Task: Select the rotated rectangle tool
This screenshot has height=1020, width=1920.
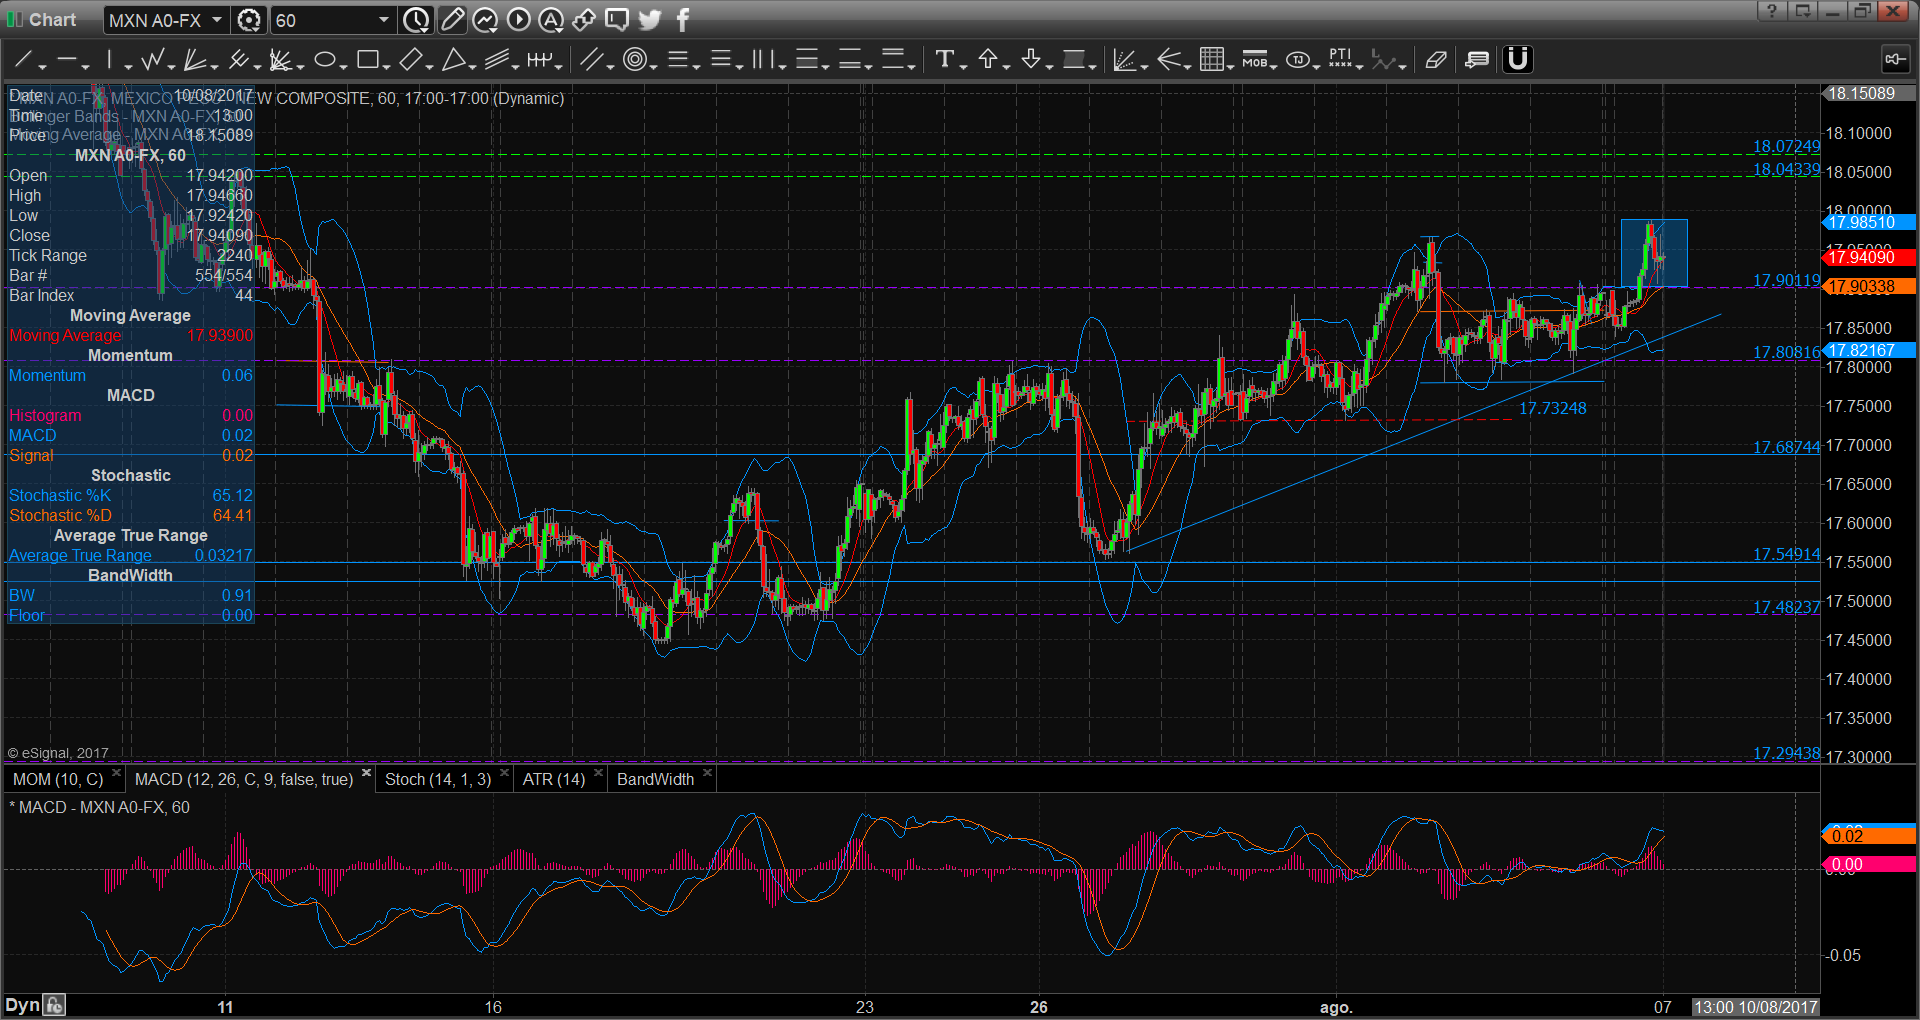Action: [410, 60]
